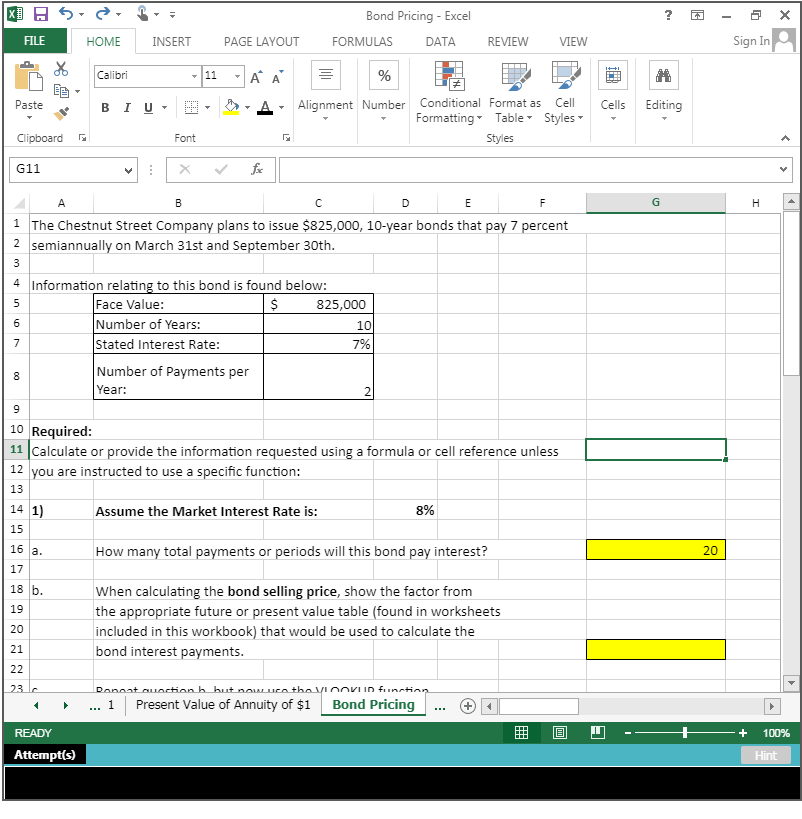
Task: Click the Hint button
Action: (x=765, y=755)
